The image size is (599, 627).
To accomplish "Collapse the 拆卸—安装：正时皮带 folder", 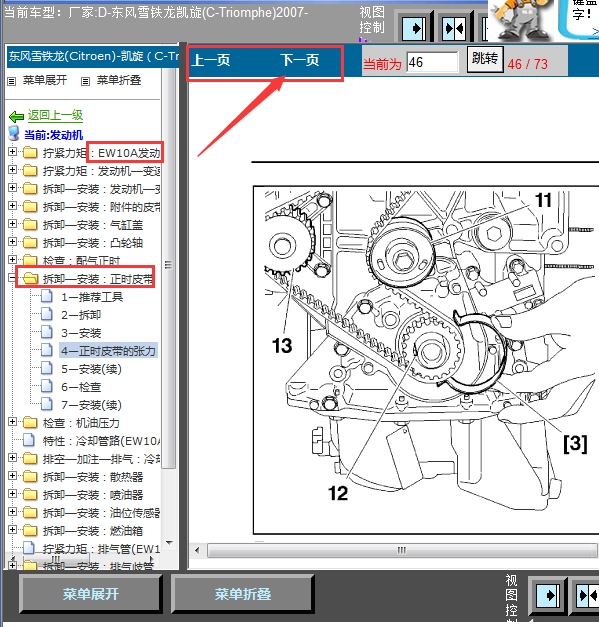I will [x=12, y=278].
